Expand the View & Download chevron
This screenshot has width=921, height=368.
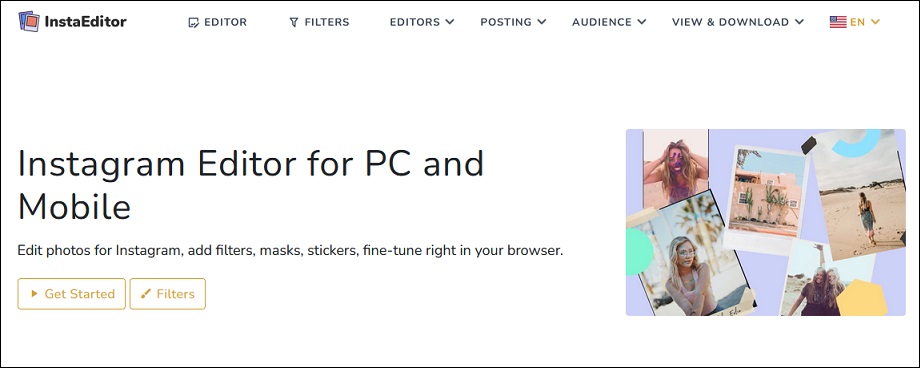pyautogui.click(x=799, y=22)
